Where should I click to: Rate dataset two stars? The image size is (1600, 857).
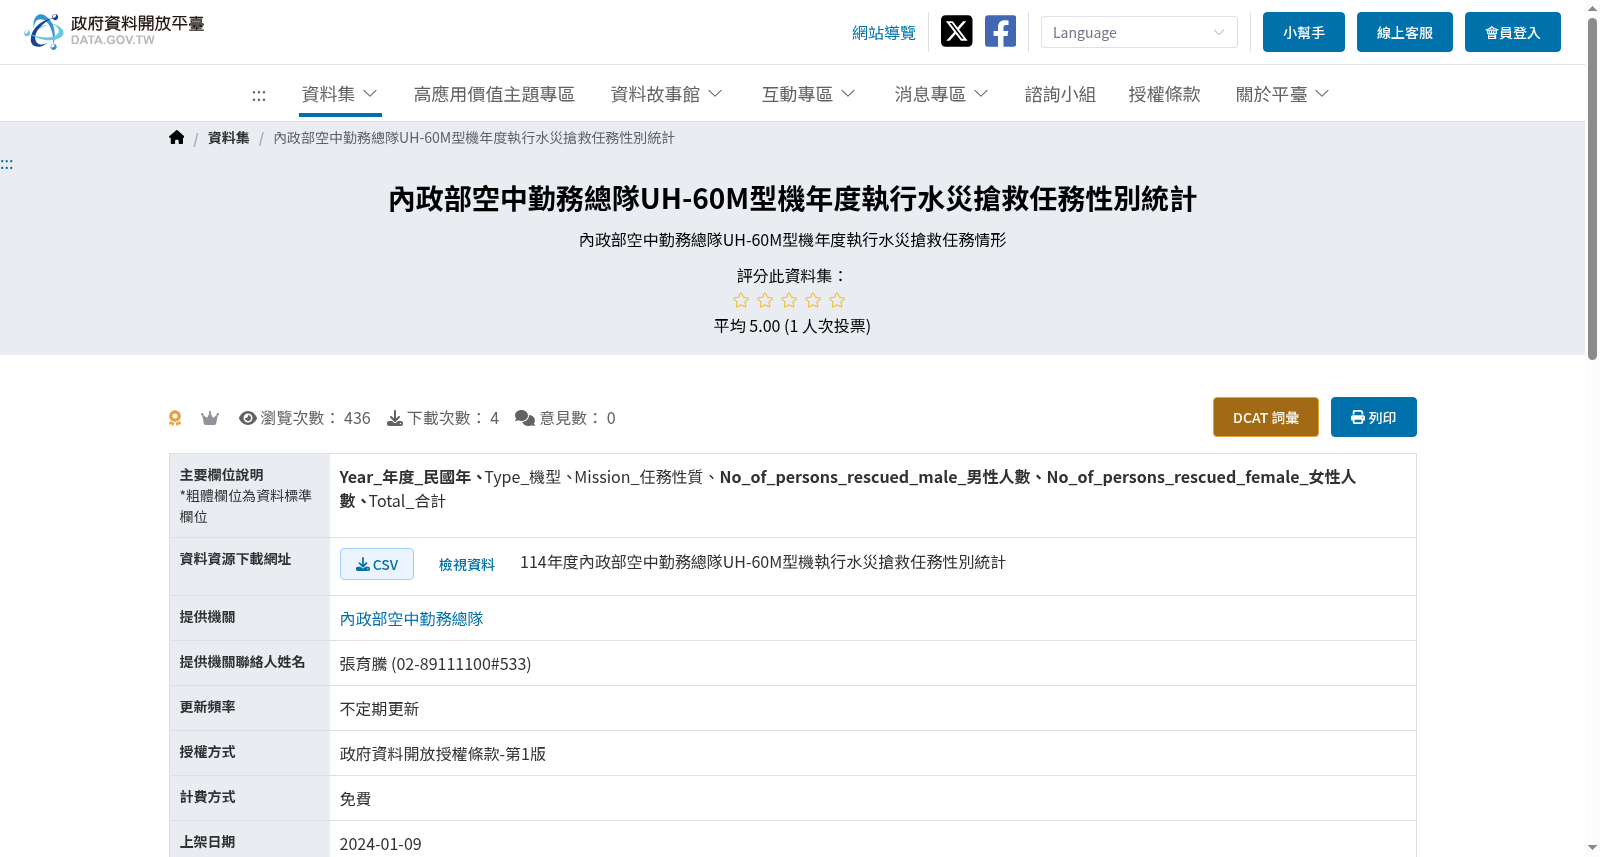click(x=765, y=300)
